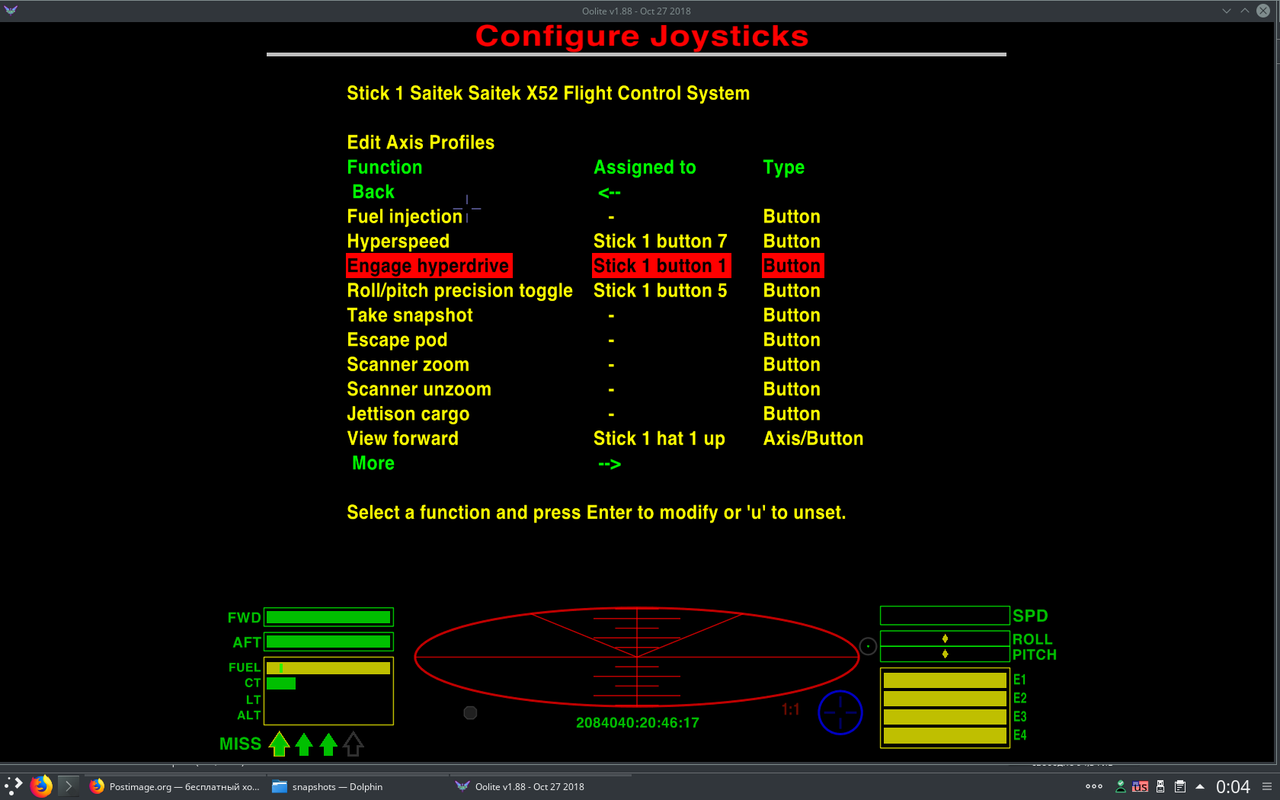Select the Jettison cargo function
This screenshot has width=1280, height=800.
click(x=408, y=414)
